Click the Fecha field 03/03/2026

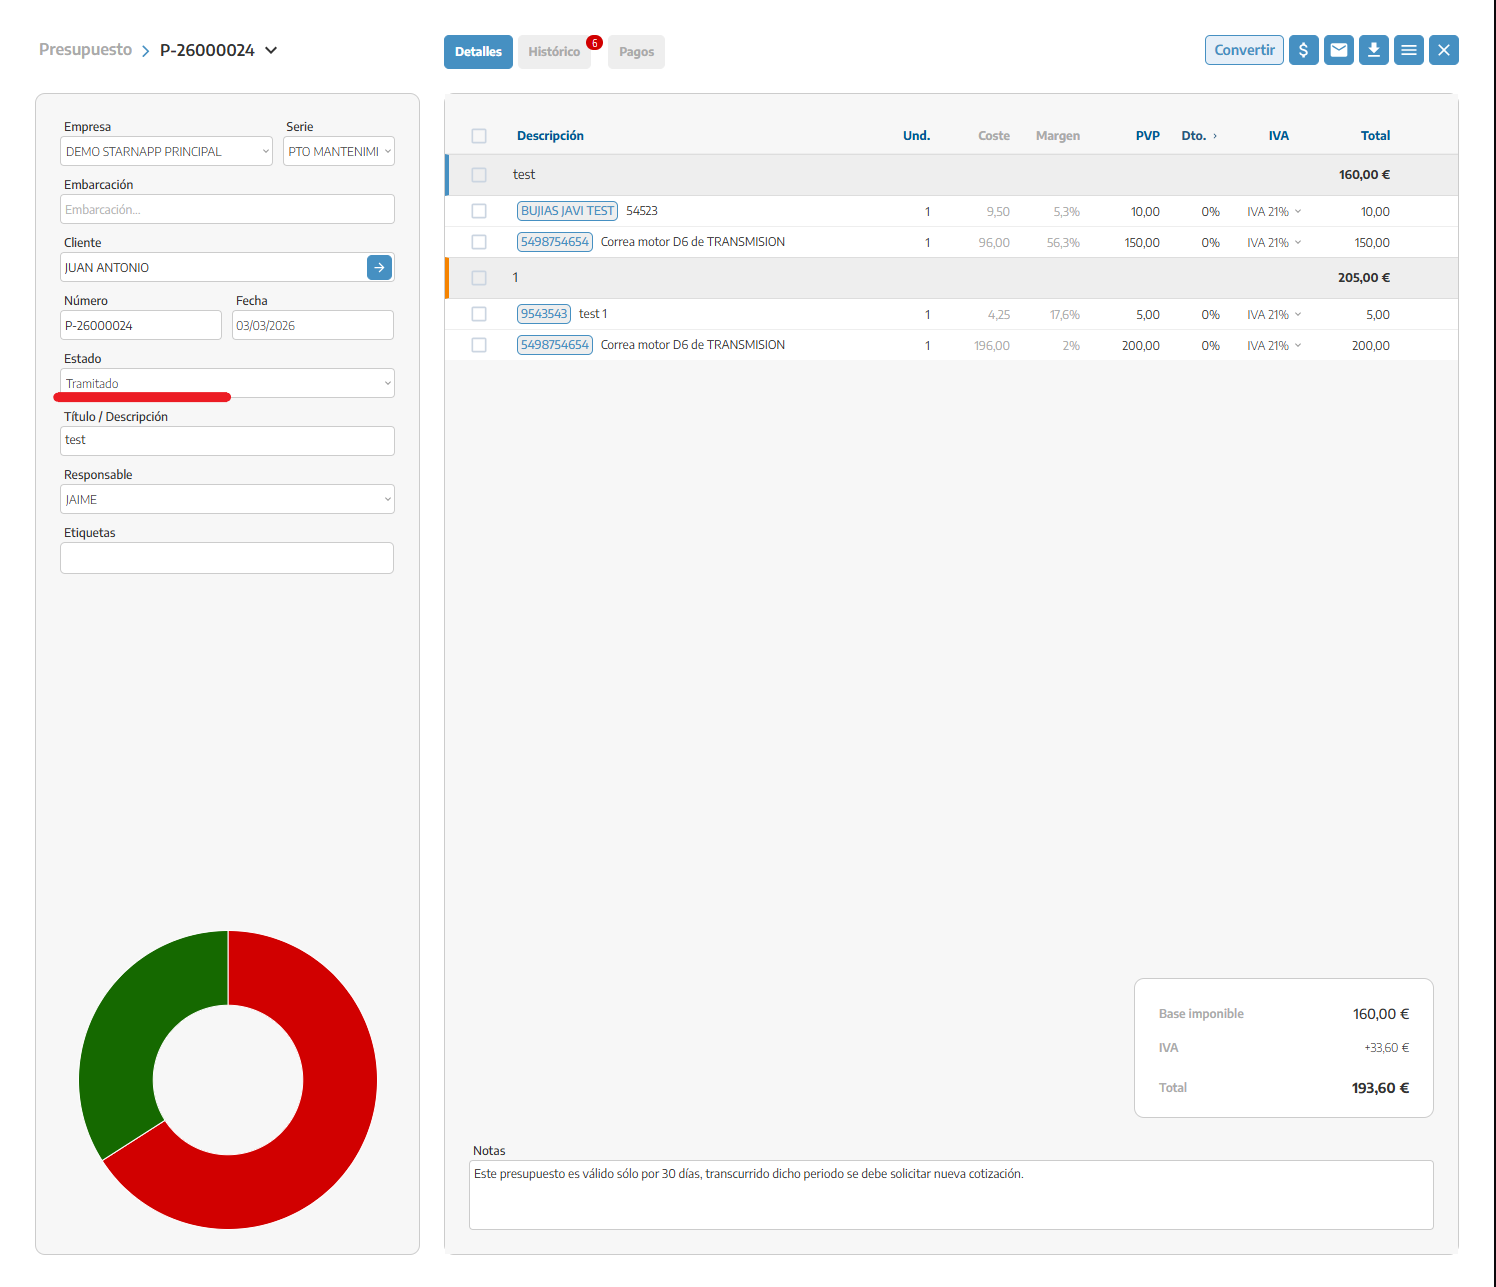pyautogui.click(x=313, y=325)
